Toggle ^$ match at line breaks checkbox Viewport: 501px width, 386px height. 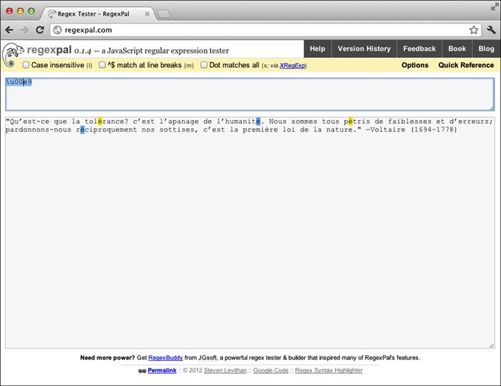[x=102, y=65]
